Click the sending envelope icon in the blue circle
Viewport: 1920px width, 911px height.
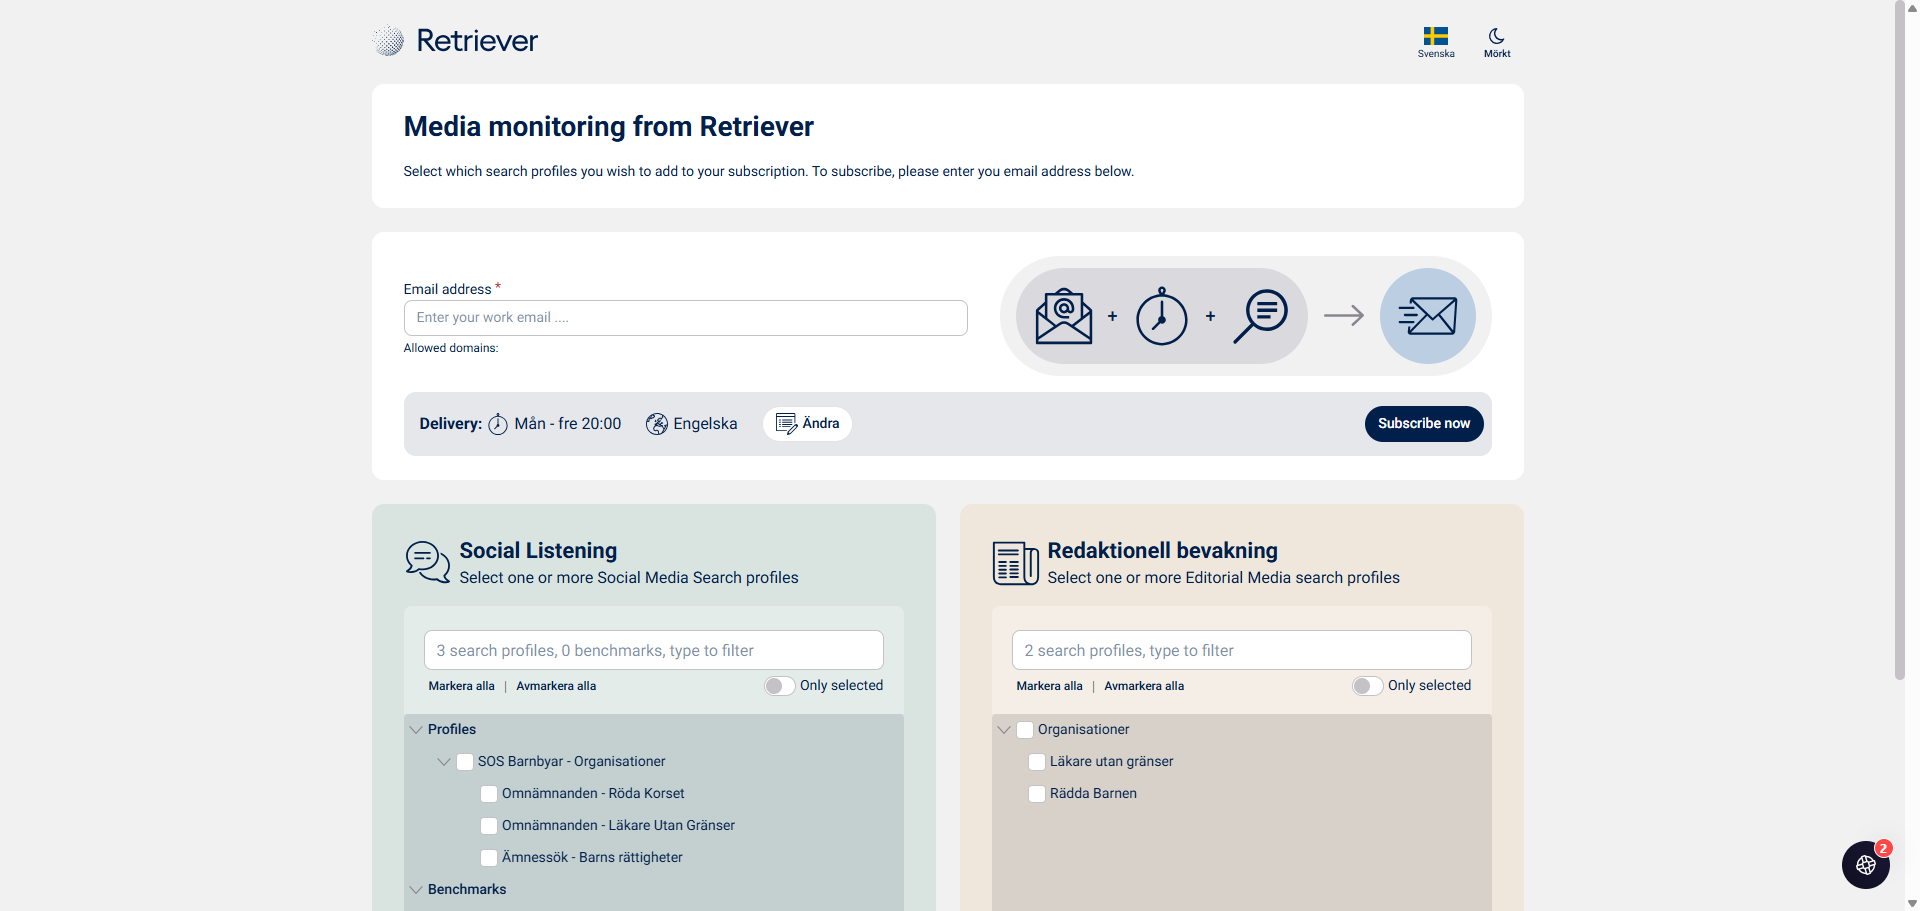[1428, 316]
